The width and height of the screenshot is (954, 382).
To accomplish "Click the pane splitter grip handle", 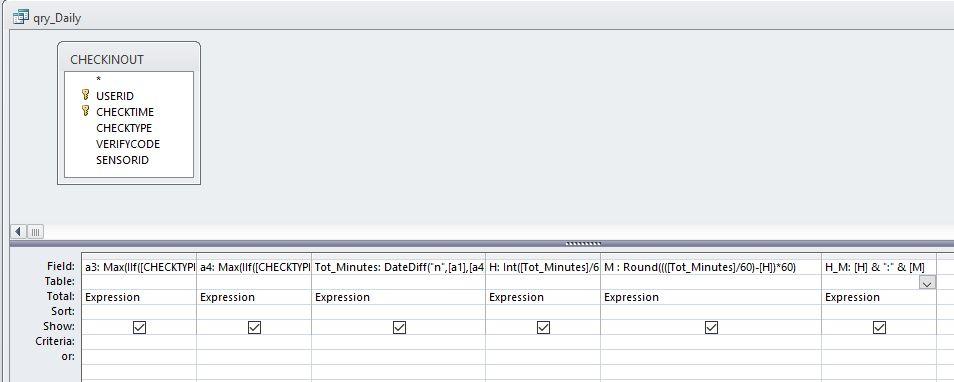I will (583, 244).
